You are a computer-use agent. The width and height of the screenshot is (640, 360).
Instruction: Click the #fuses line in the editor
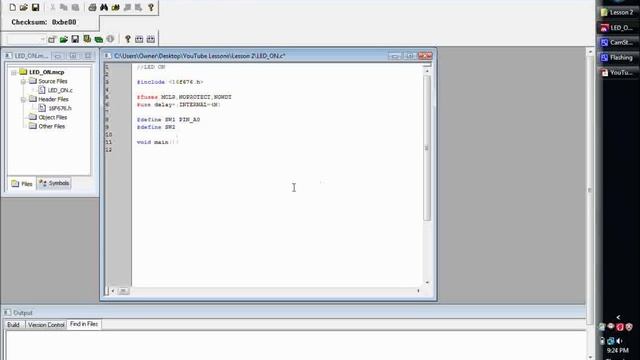click(x=184, y=97)
